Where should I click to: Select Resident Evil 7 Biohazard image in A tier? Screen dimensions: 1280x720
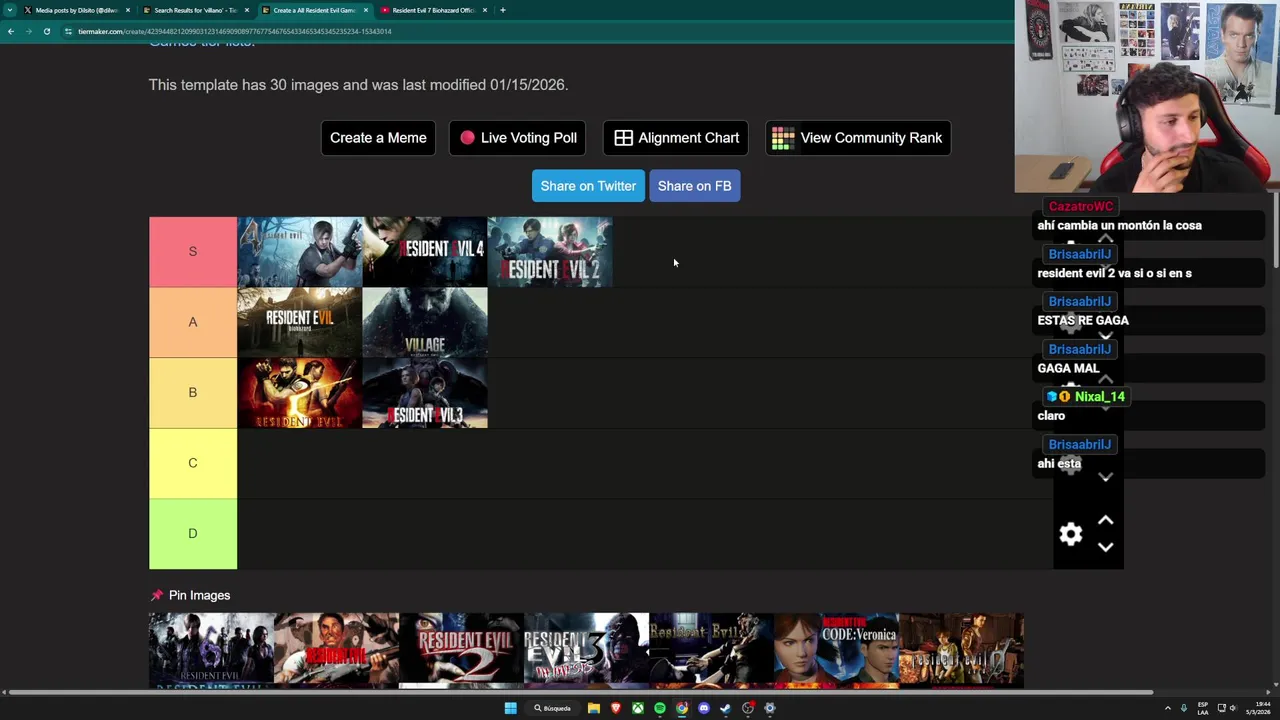(x=300, y=322)
